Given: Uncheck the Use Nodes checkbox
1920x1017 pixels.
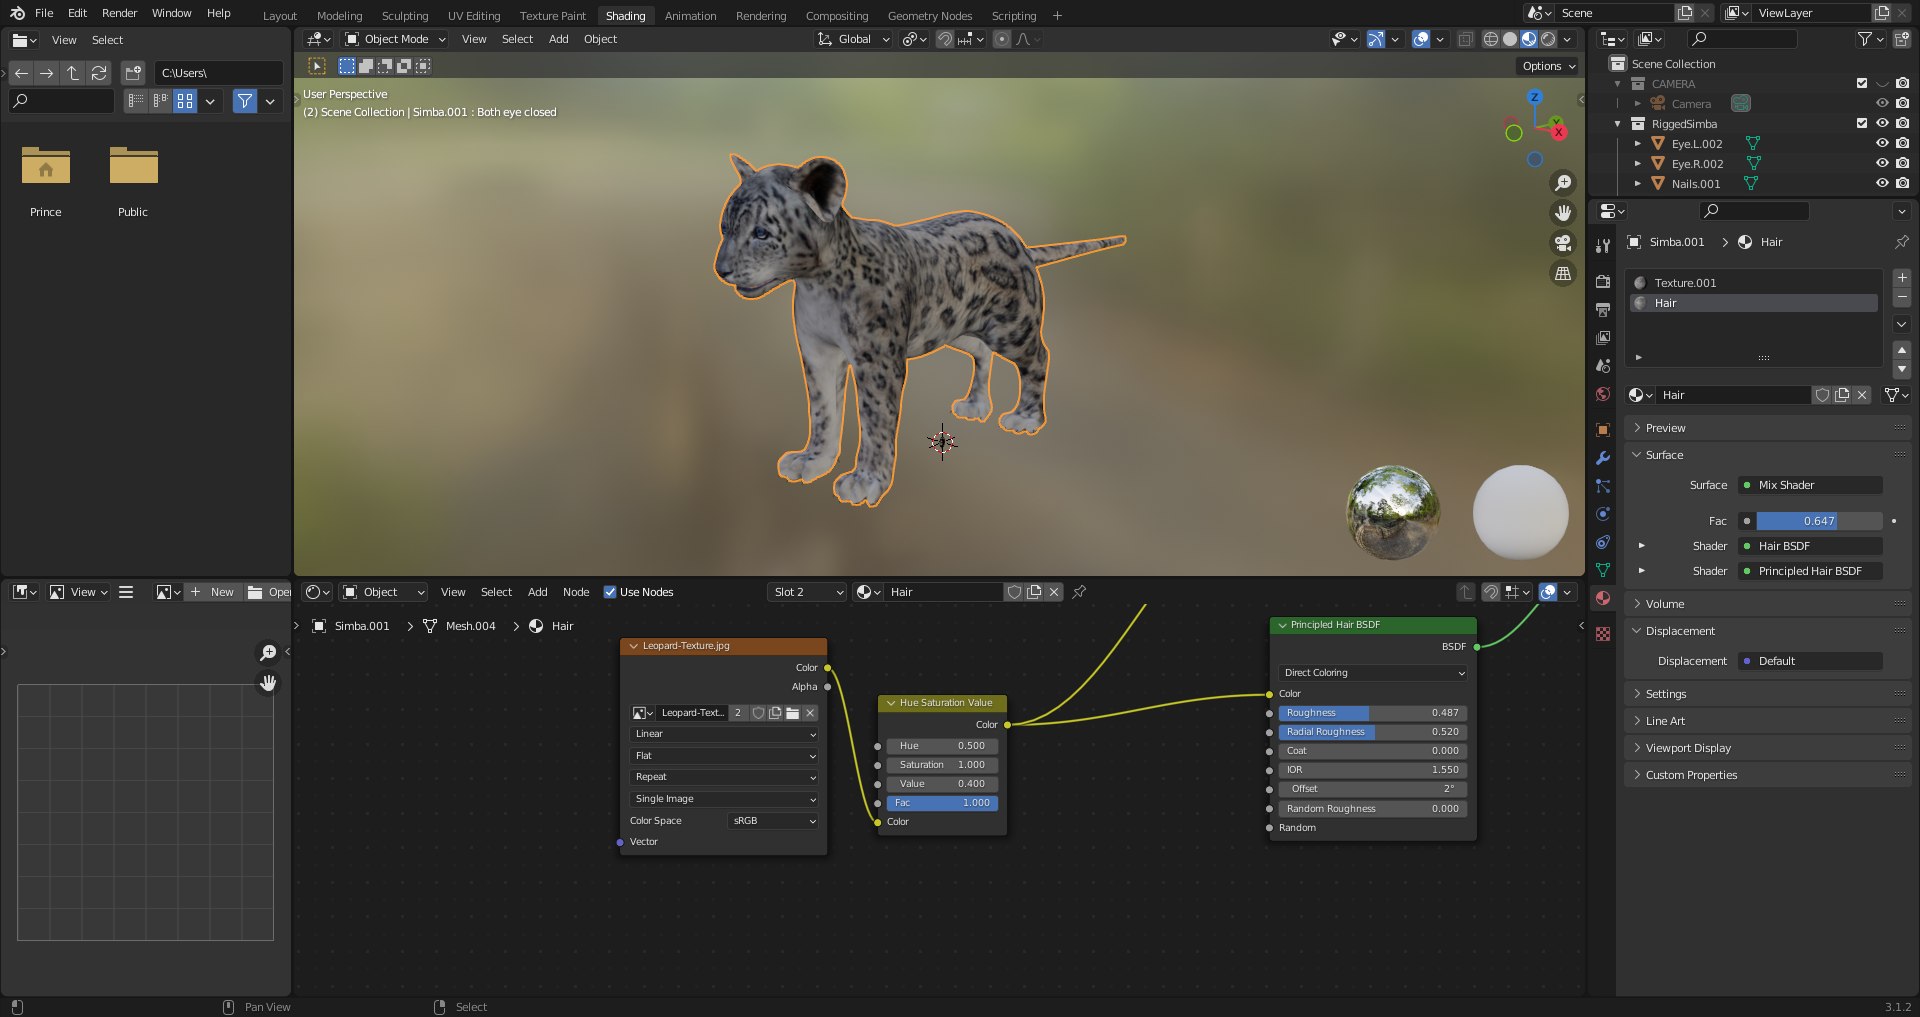Looking at the screenshot, I should coord(610,592).
